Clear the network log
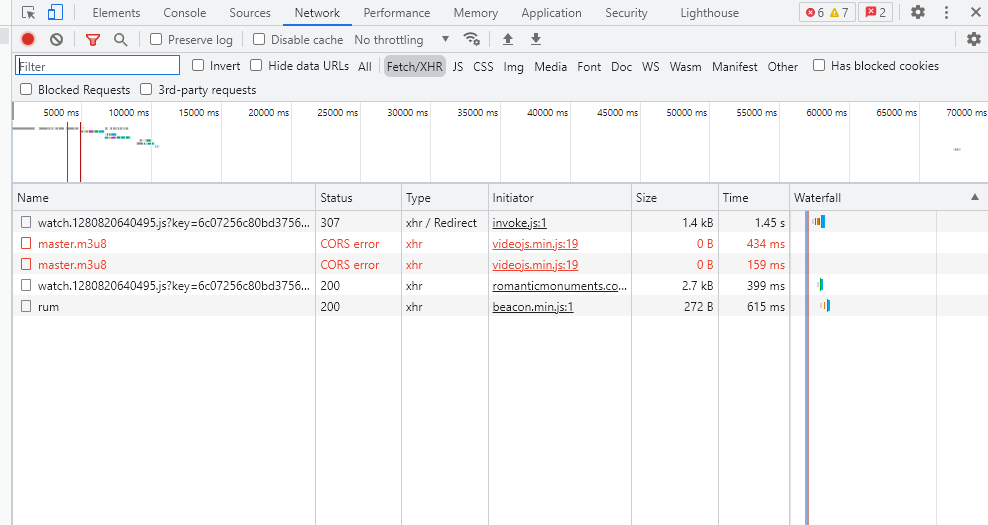The image size is (988, 525). (56, 39)
